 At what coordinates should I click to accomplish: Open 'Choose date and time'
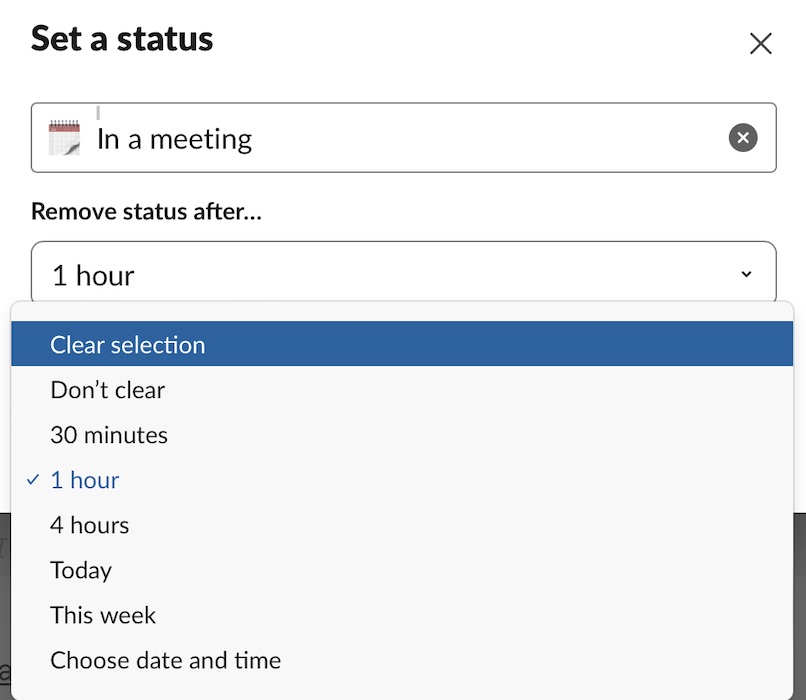[166, 660]
